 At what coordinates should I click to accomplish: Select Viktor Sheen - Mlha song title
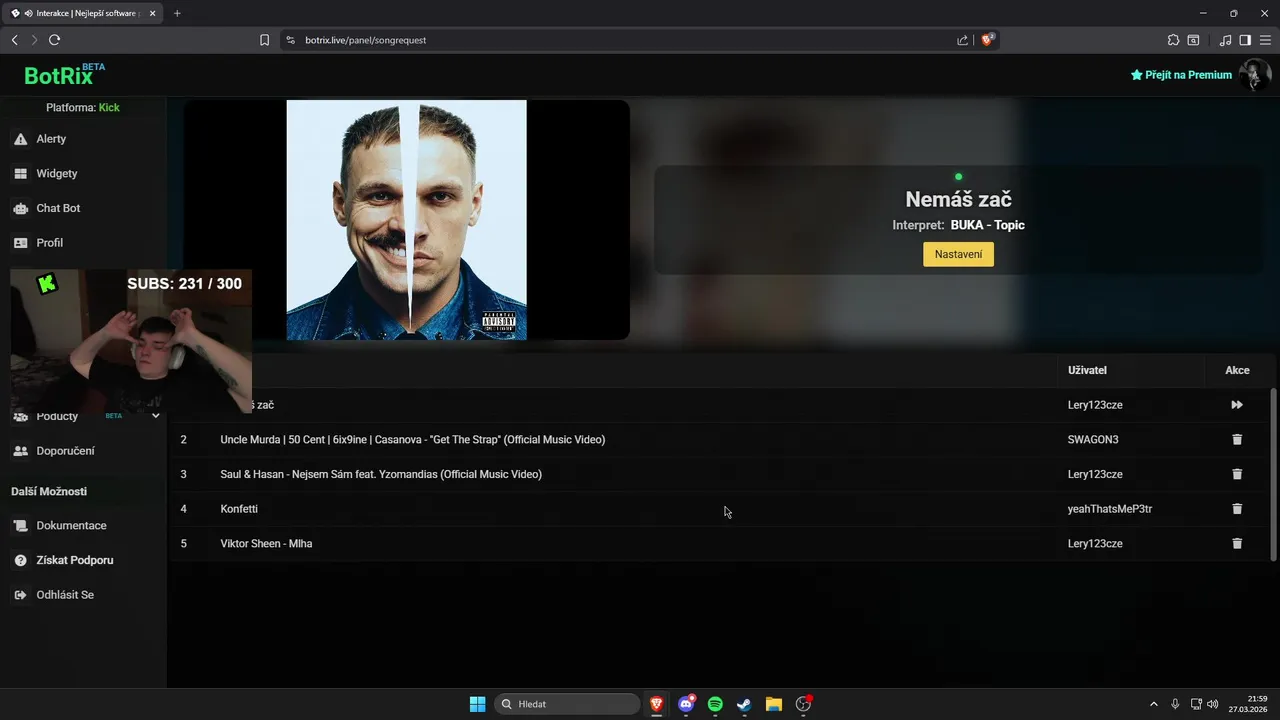click(x=266, y=544)
